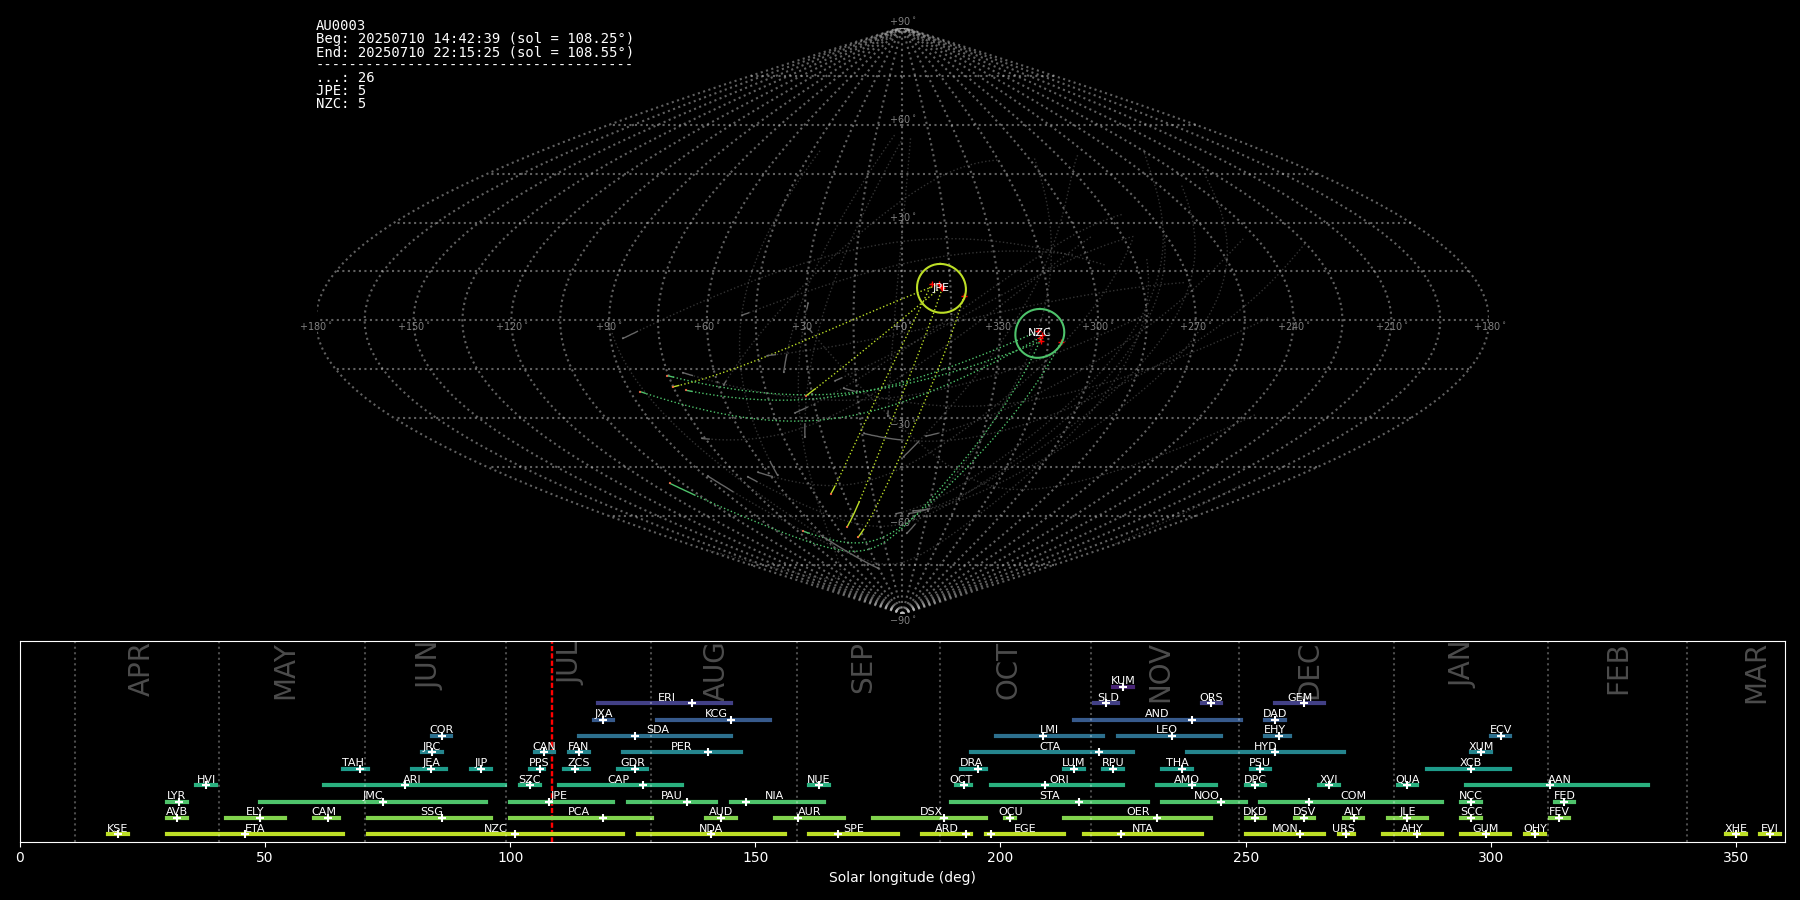
Task: Select the CAP shower bar in timeline
Action: coord(620,785)
